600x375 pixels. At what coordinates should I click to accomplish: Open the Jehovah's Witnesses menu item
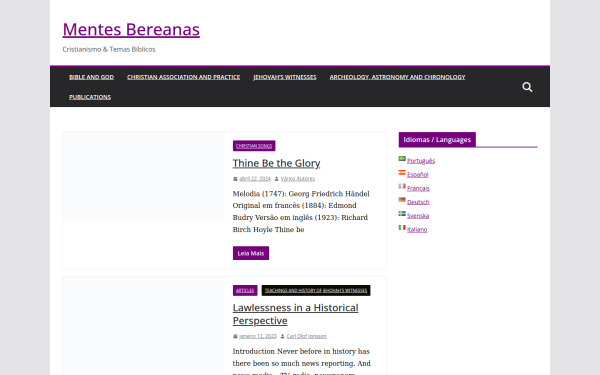point(285,77)
